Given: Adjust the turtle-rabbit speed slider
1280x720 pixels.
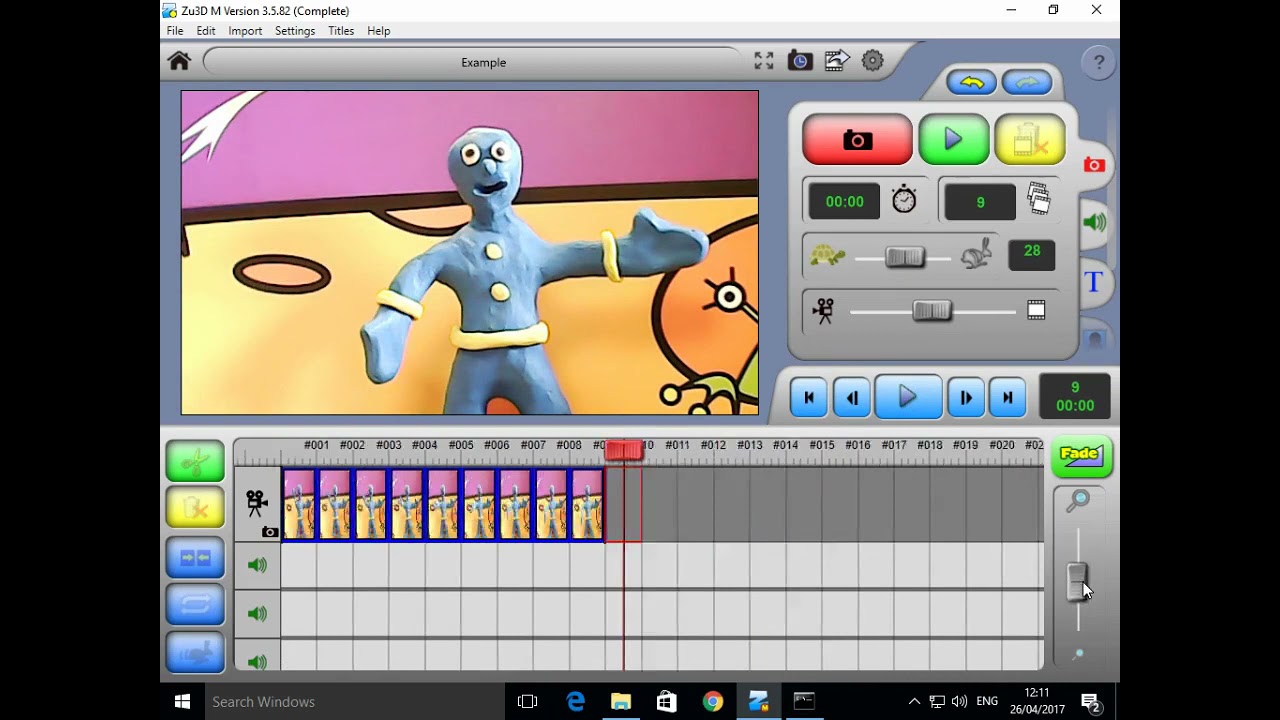Looking at the screenshot, I should pos(904,257).
